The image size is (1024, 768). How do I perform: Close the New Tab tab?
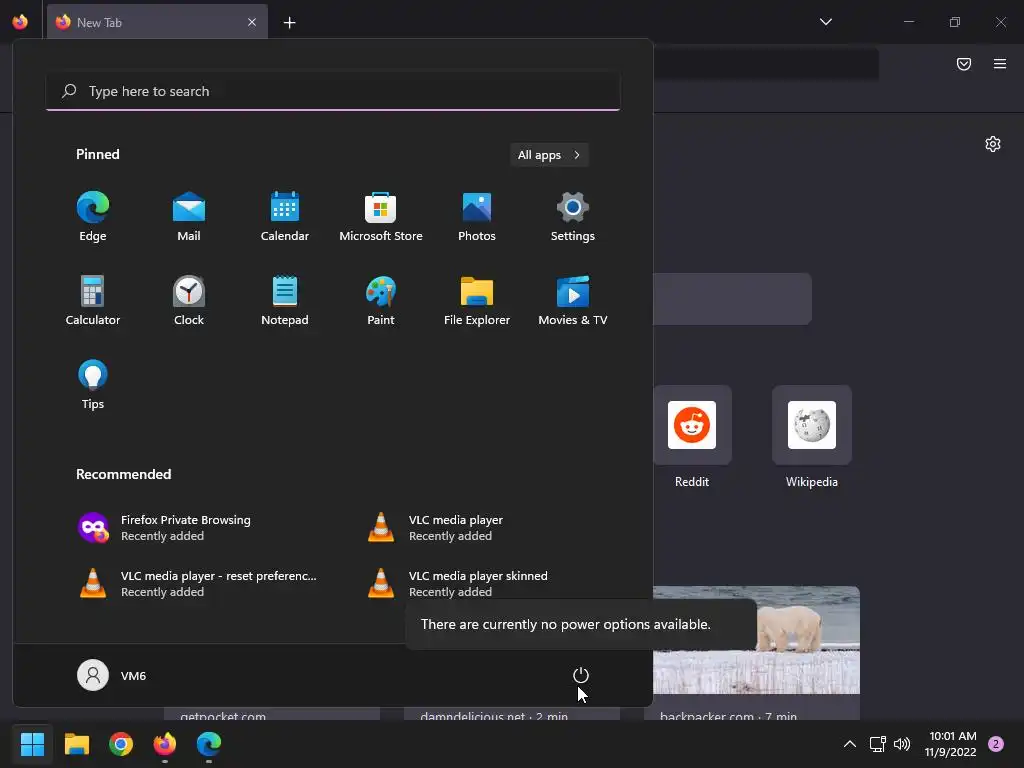point(252,22)
